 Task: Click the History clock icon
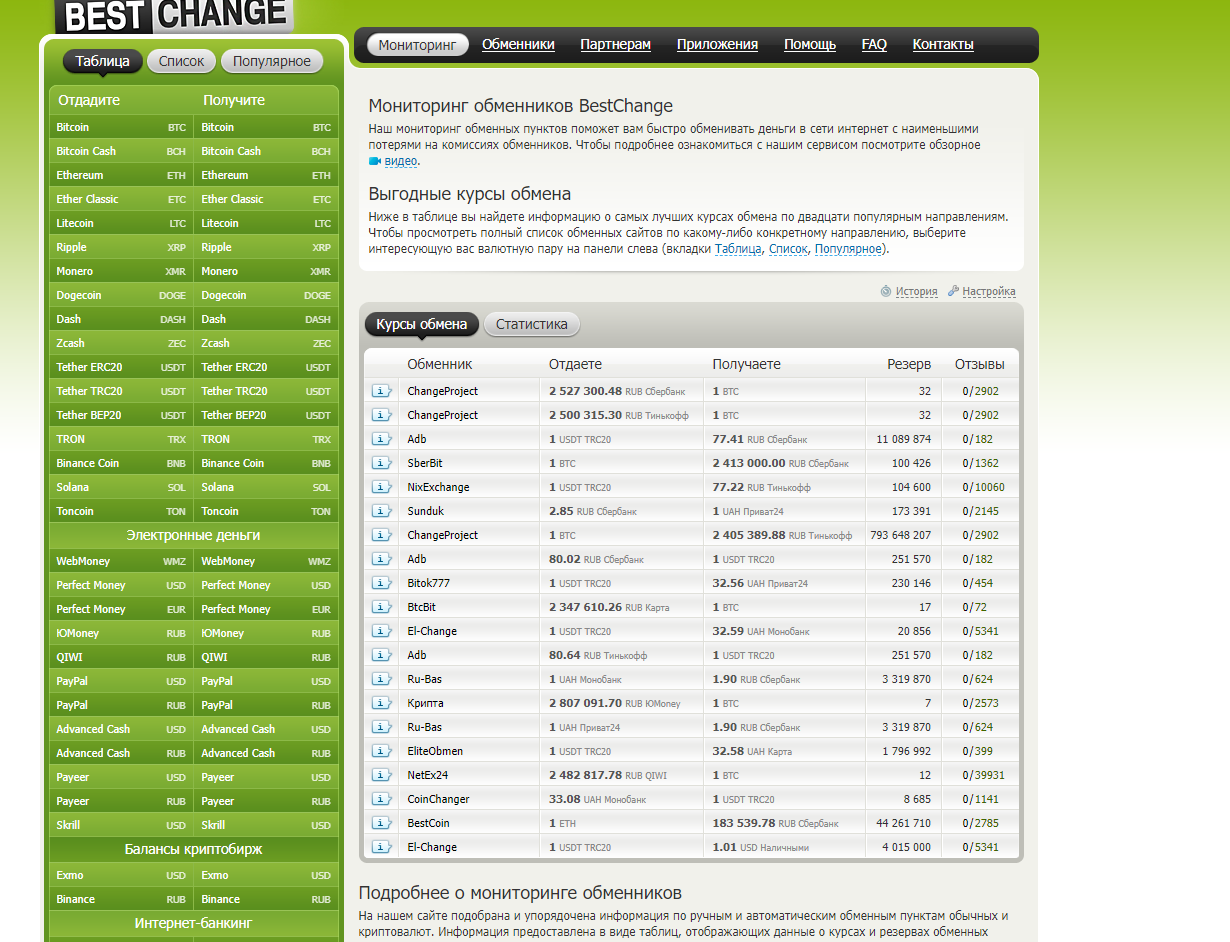pos(885,292)
